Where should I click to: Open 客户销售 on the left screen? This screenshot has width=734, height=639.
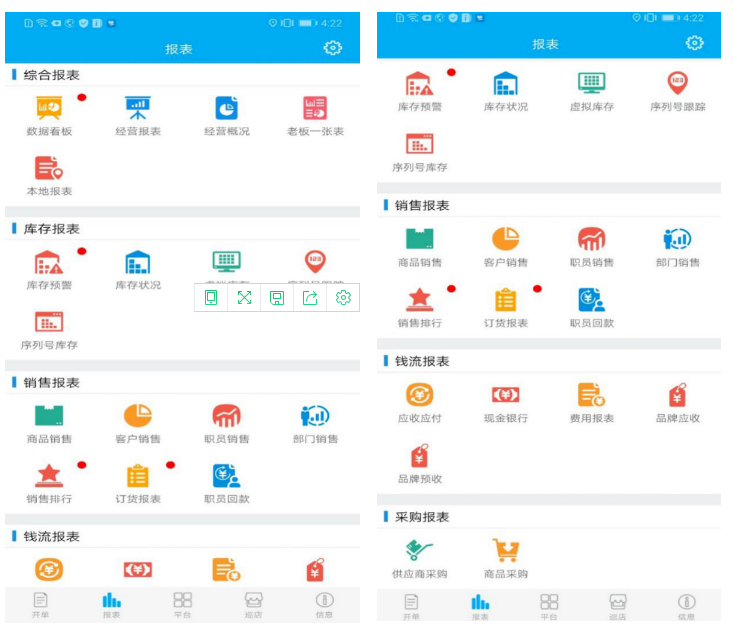(x=138, y=424)
